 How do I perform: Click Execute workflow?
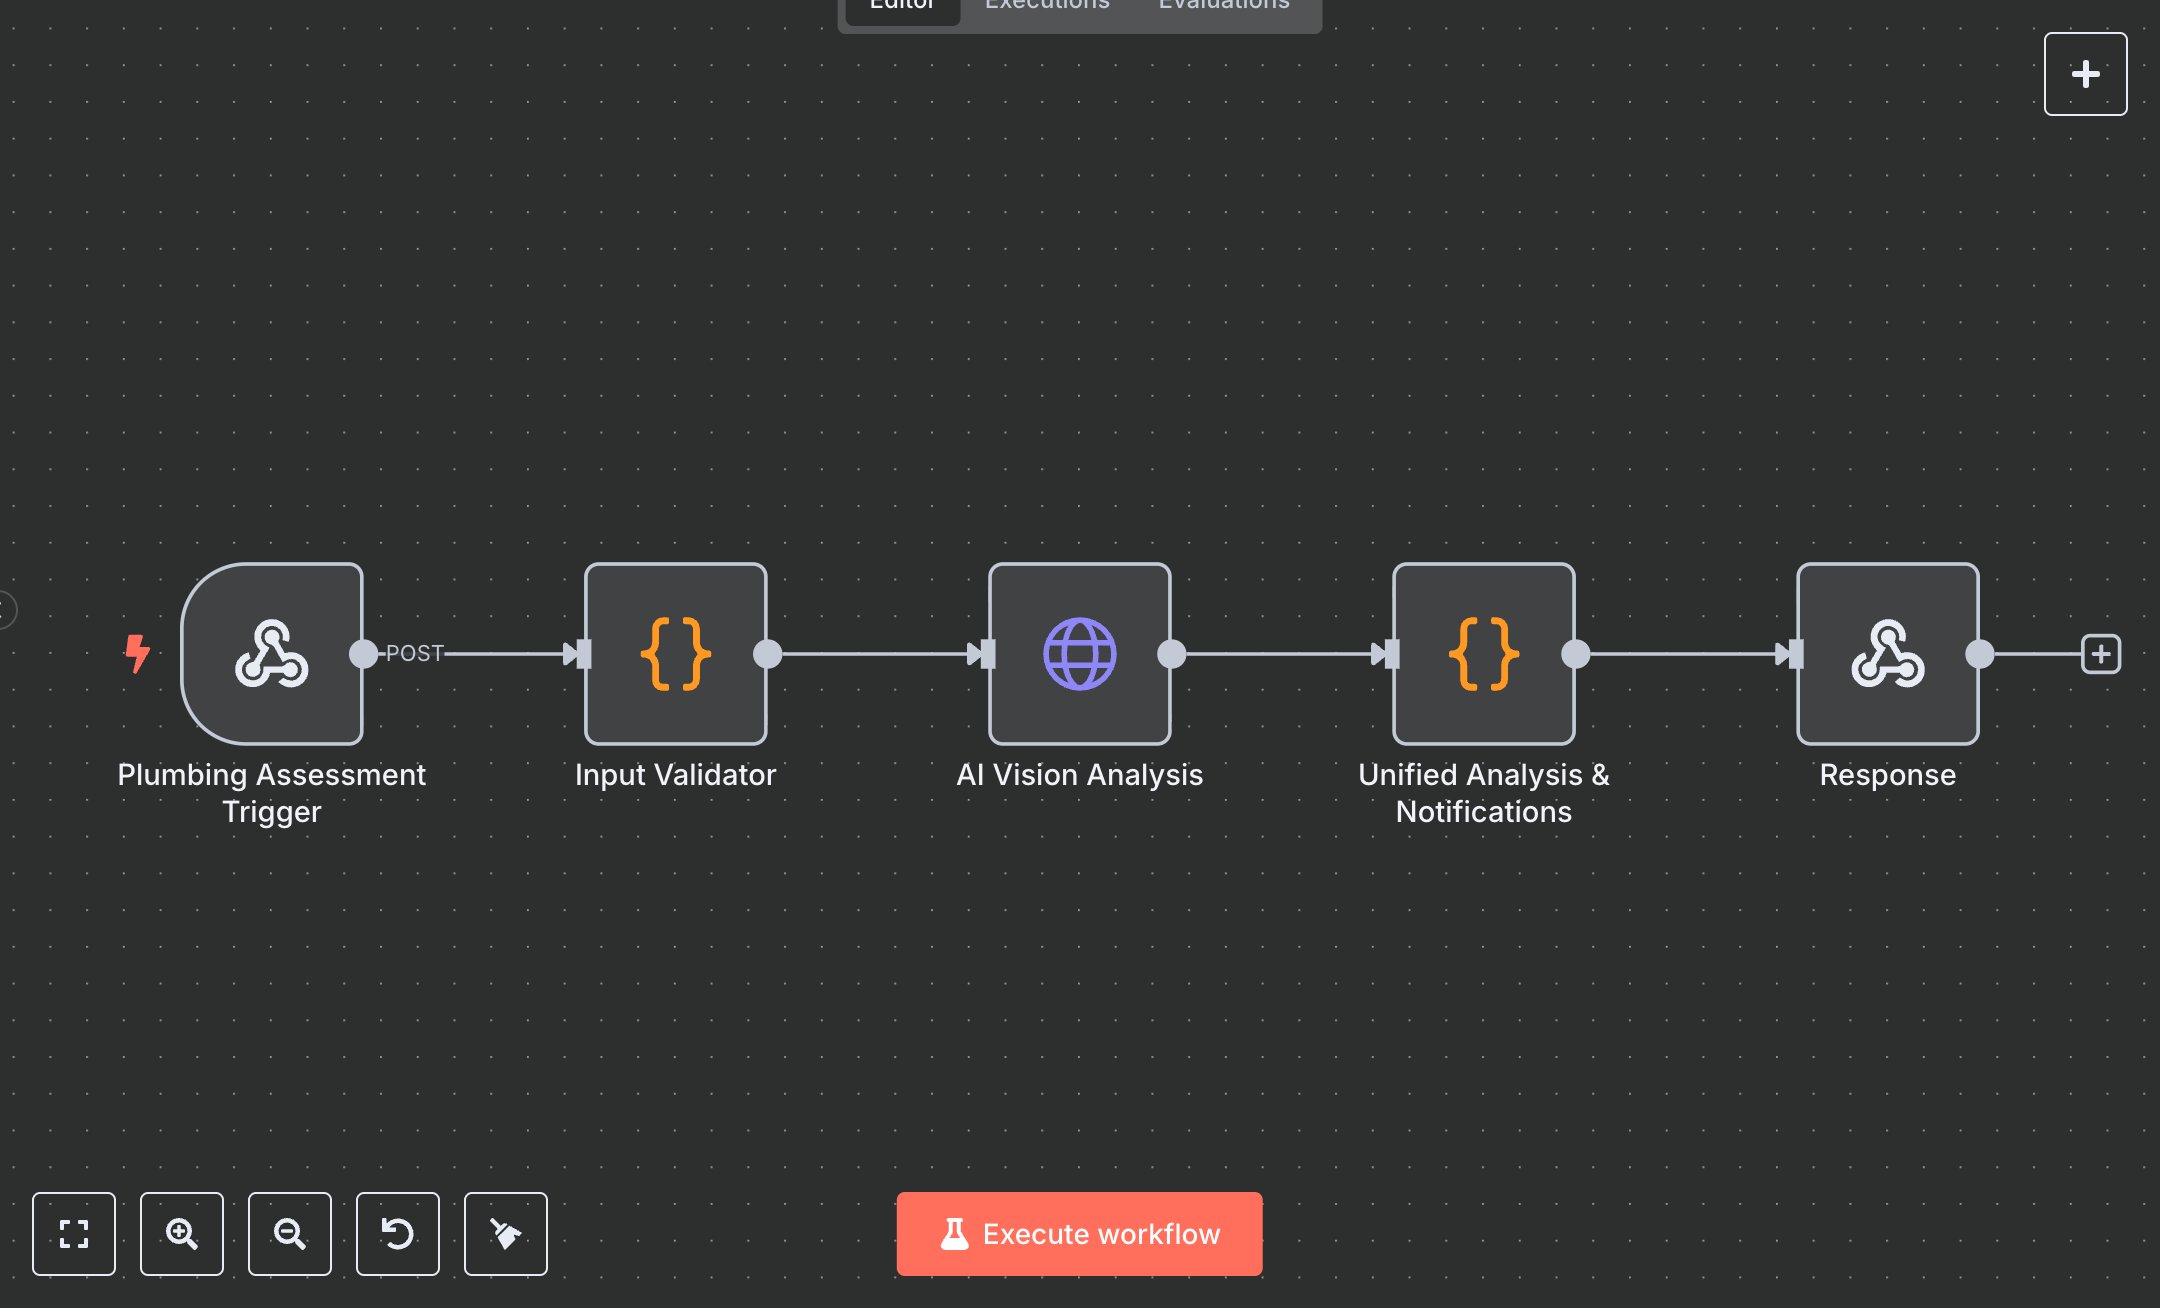coord(1079,1234)
